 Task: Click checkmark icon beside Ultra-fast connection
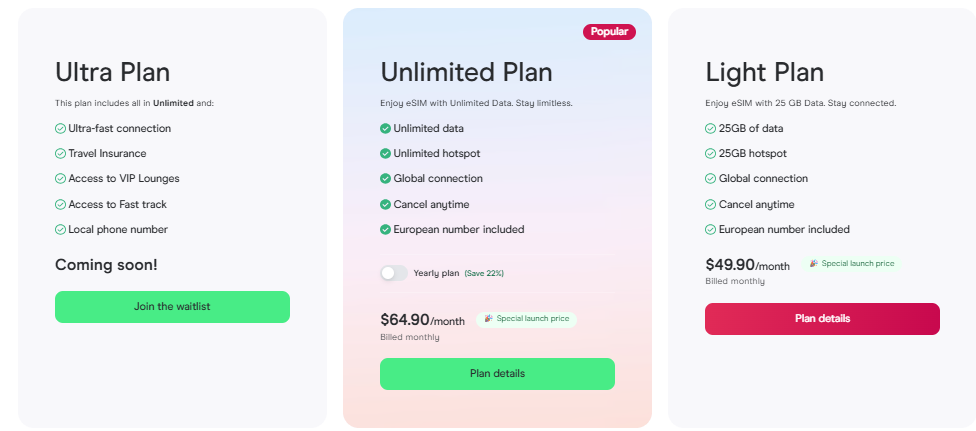tap(60, 128)
